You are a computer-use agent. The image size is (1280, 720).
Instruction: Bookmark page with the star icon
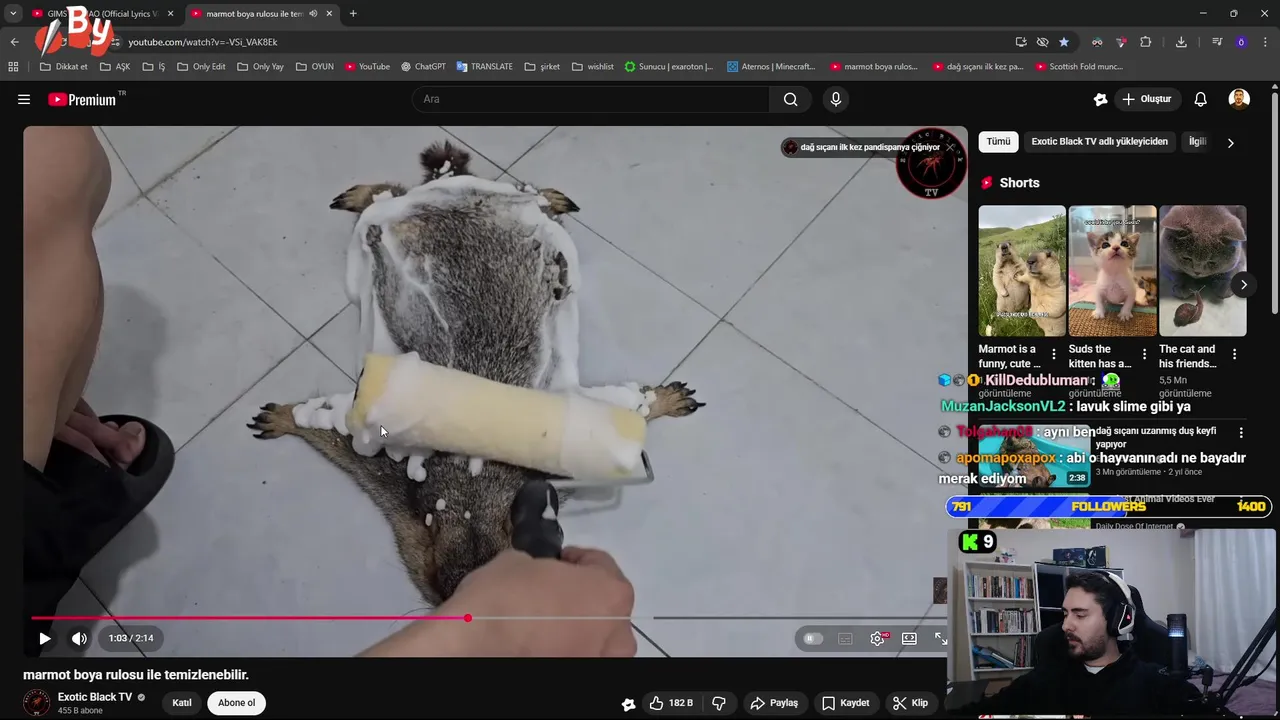(1064, 42)
